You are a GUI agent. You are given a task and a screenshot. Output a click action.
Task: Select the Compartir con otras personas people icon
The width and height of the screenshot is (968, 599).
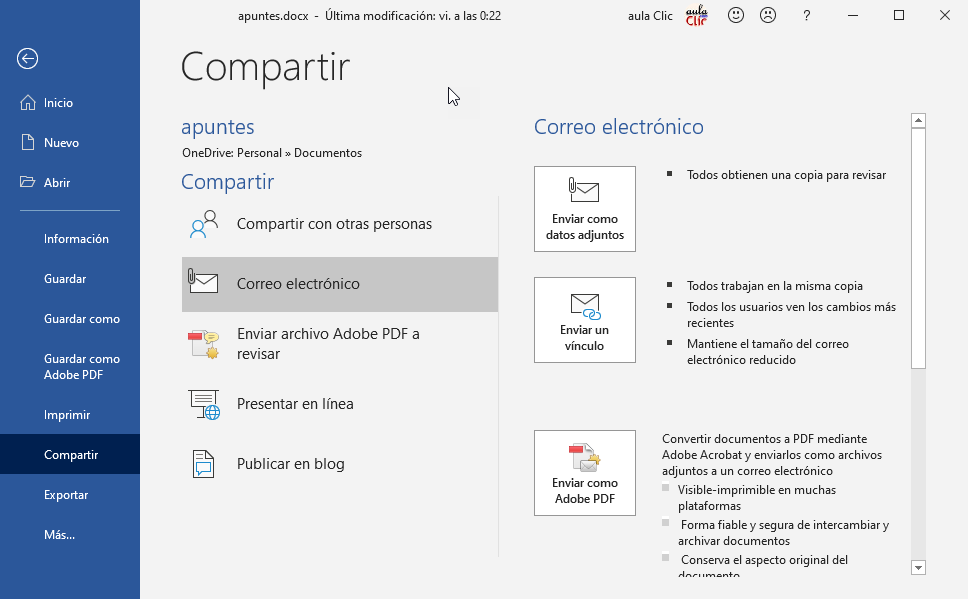pos(204,223)
